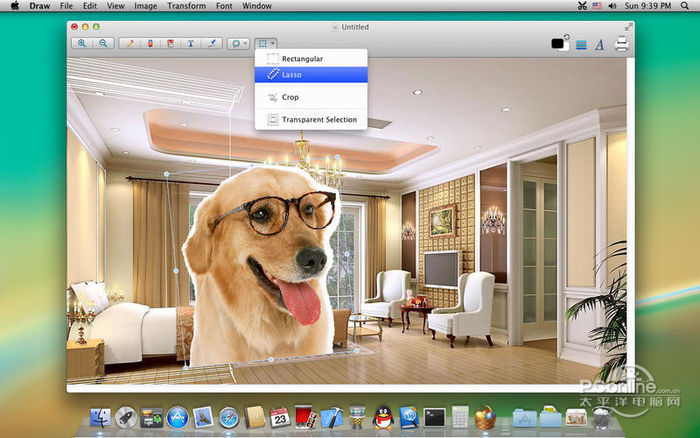Swap foreground and background colors arrow
The image size is (700, 438).
pyautogui.click(x=567, y=37)
